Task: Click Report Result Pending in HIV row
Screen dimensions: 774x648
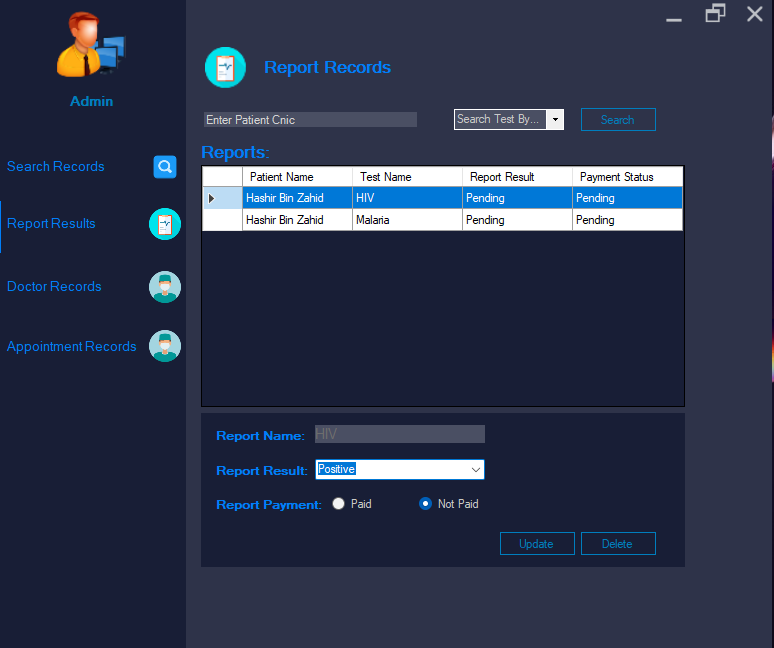Action: [517, 198]
